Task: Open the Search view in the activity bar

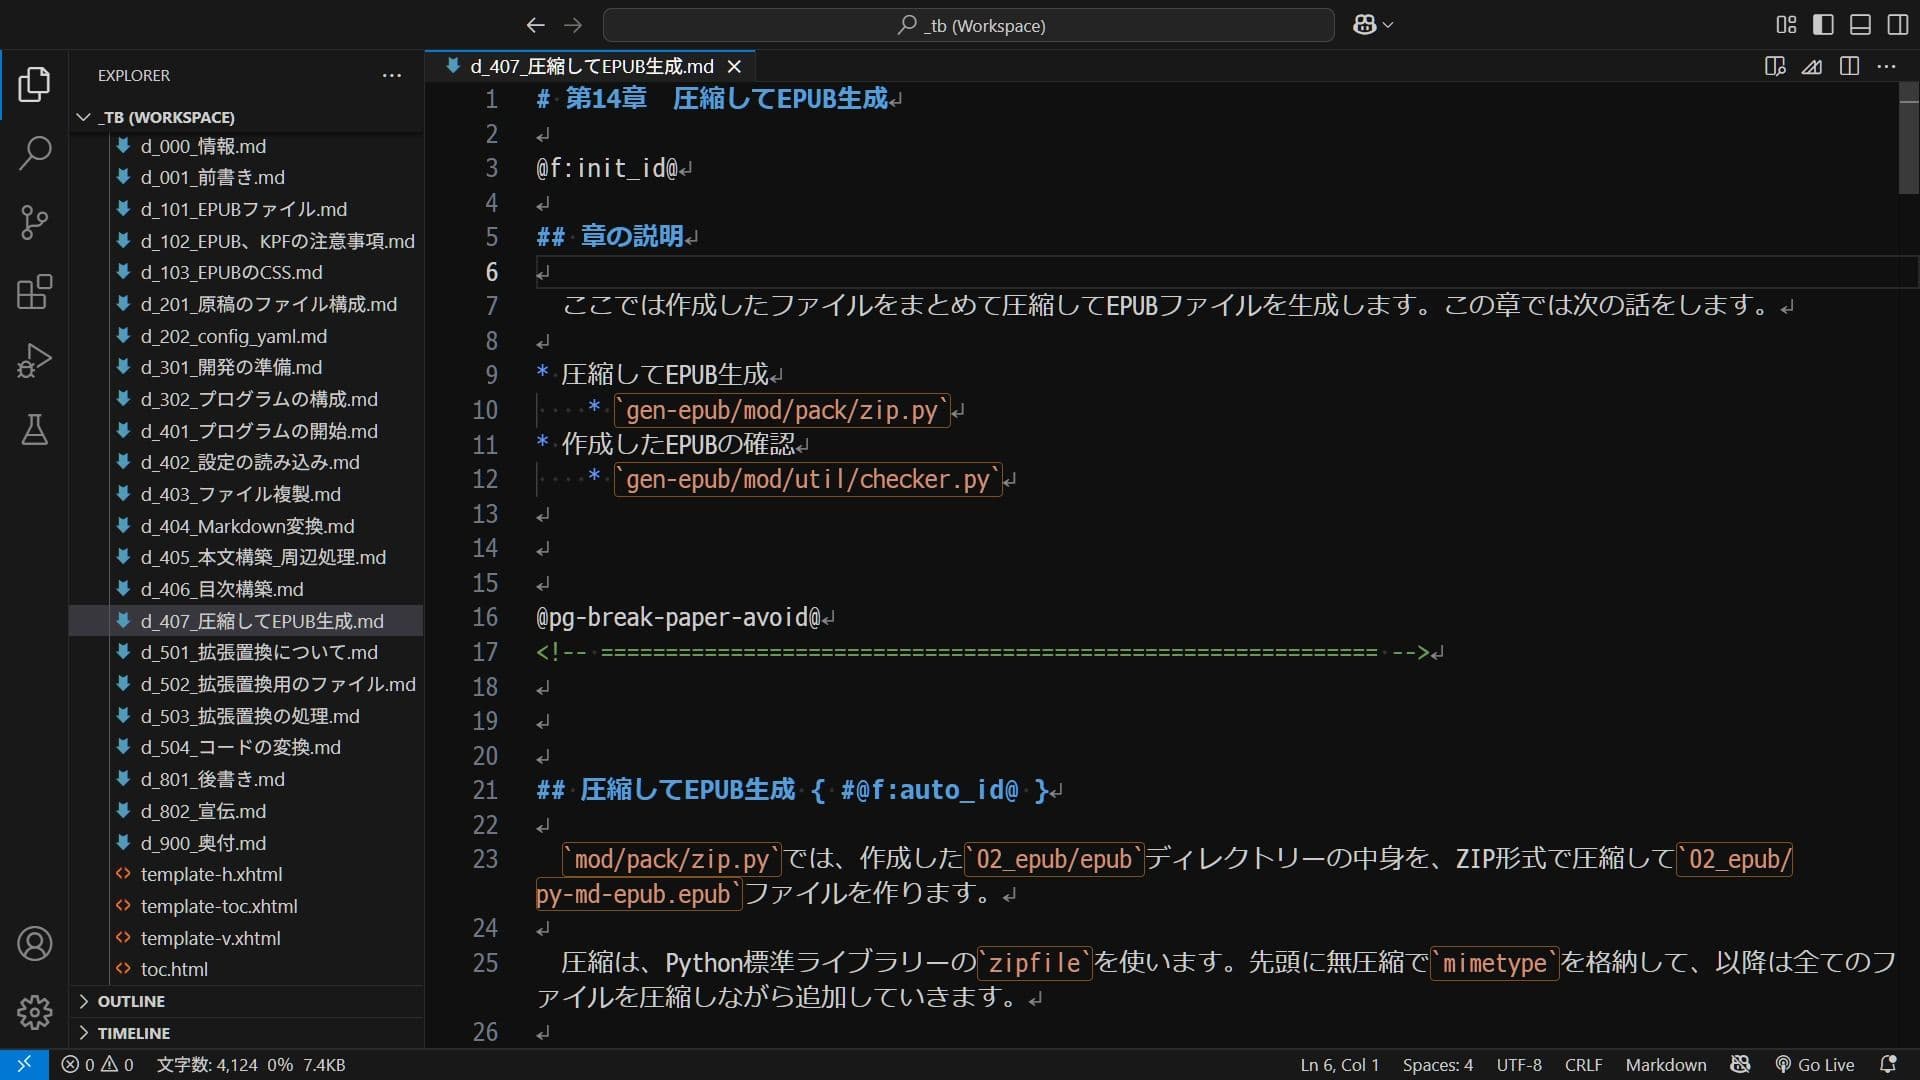Action: pyautogui.click(x=35, y=154)
